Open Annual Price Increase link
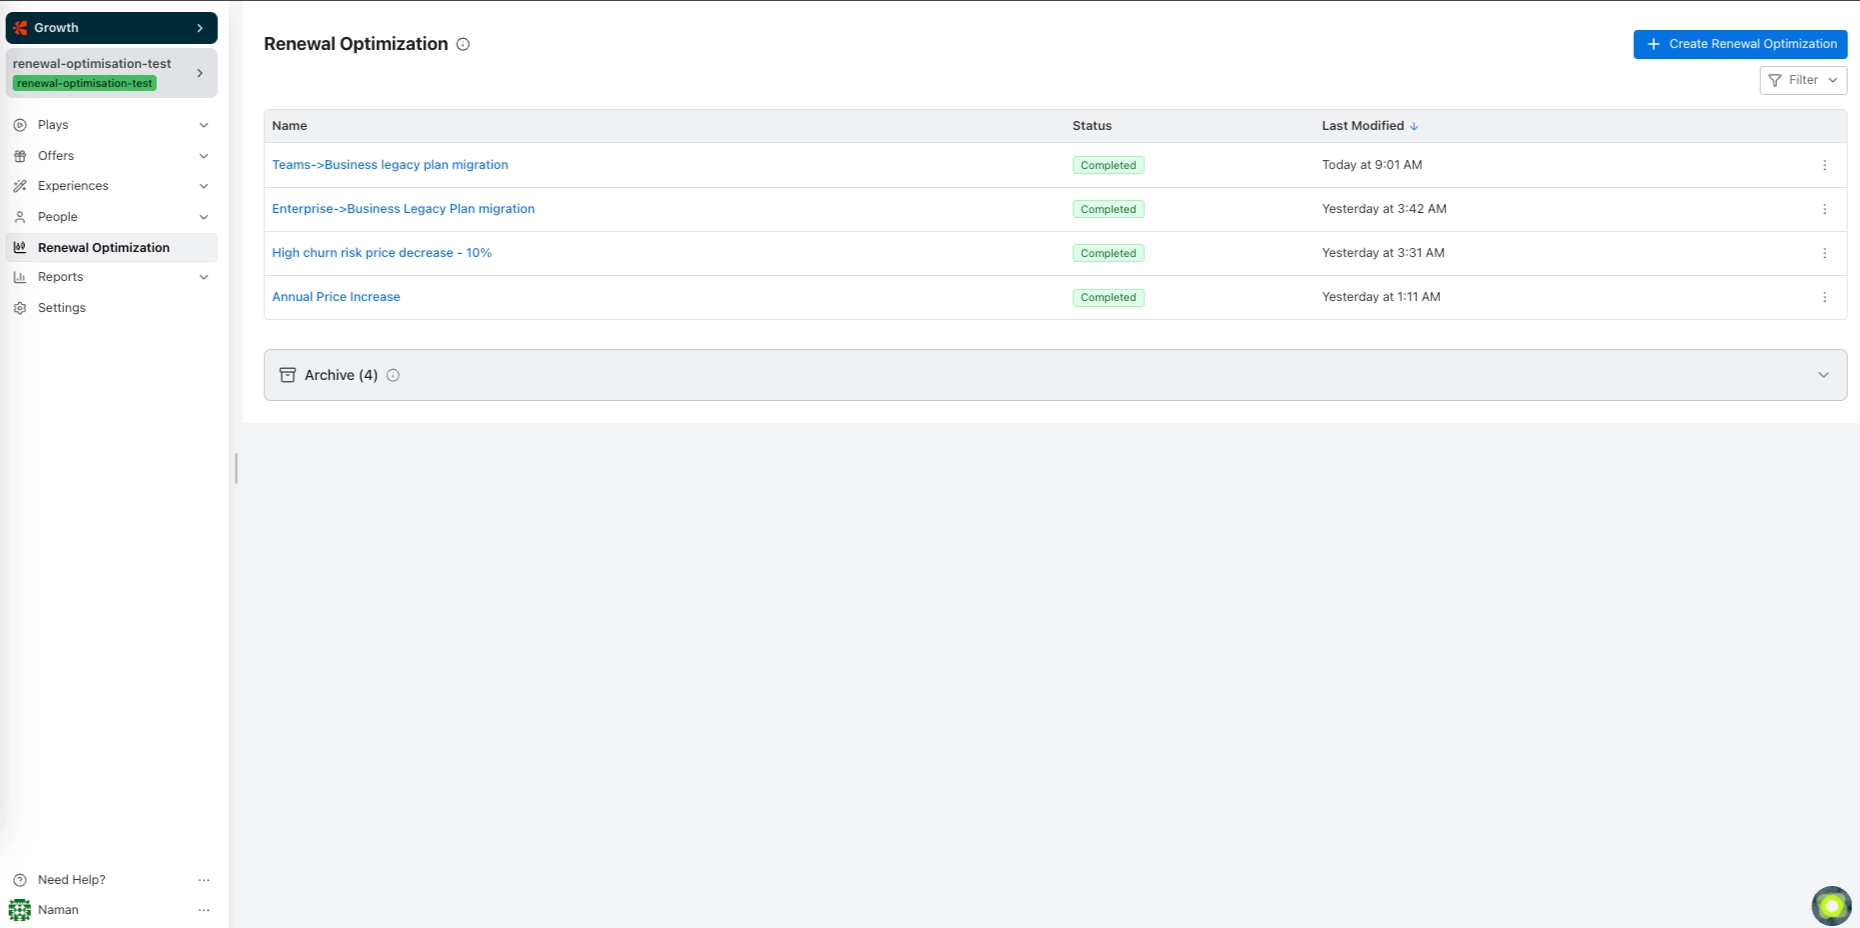 tap(336, 297)
